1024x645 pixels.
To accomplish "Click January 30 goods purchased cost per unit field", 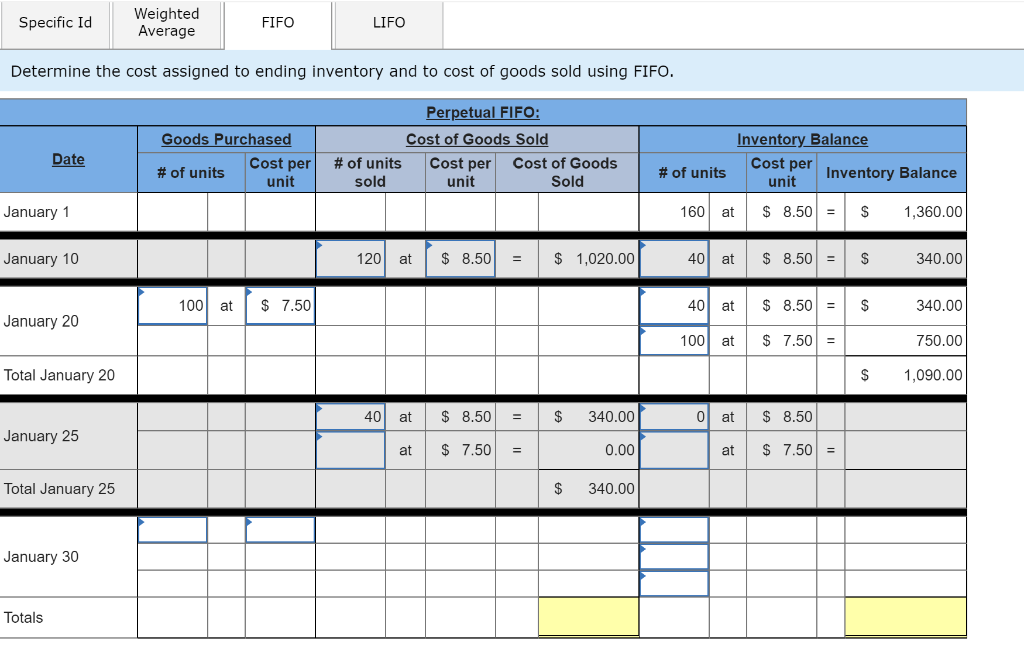I will pos(280,530).
